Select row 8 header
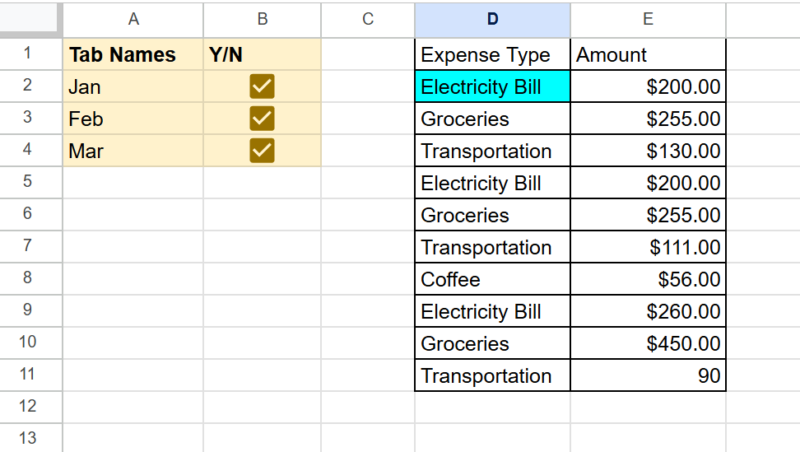Screen dimensions: 800x452 (26, 279)
